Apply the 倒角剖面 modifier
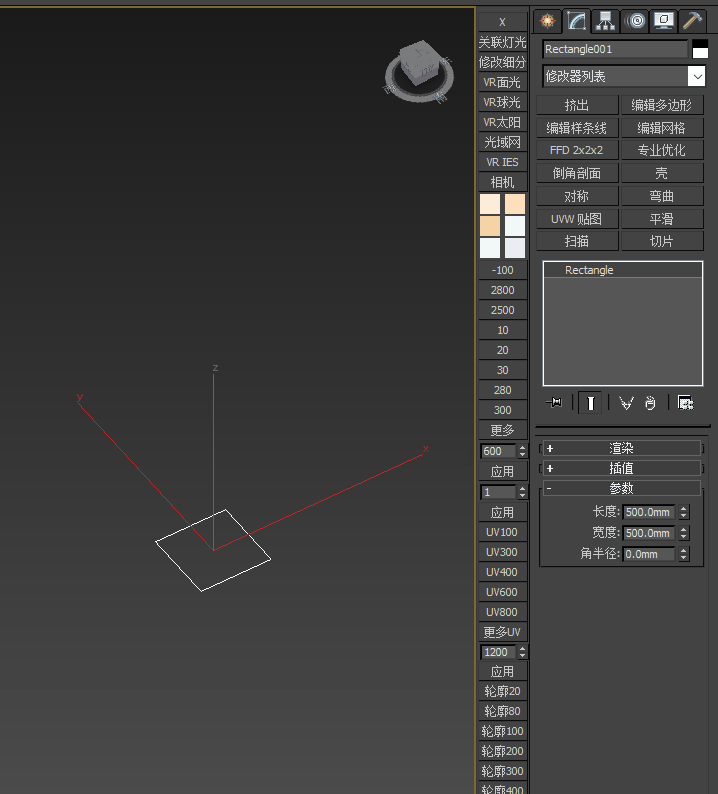This screenshot has height=794, width=718. pos(577,173)
